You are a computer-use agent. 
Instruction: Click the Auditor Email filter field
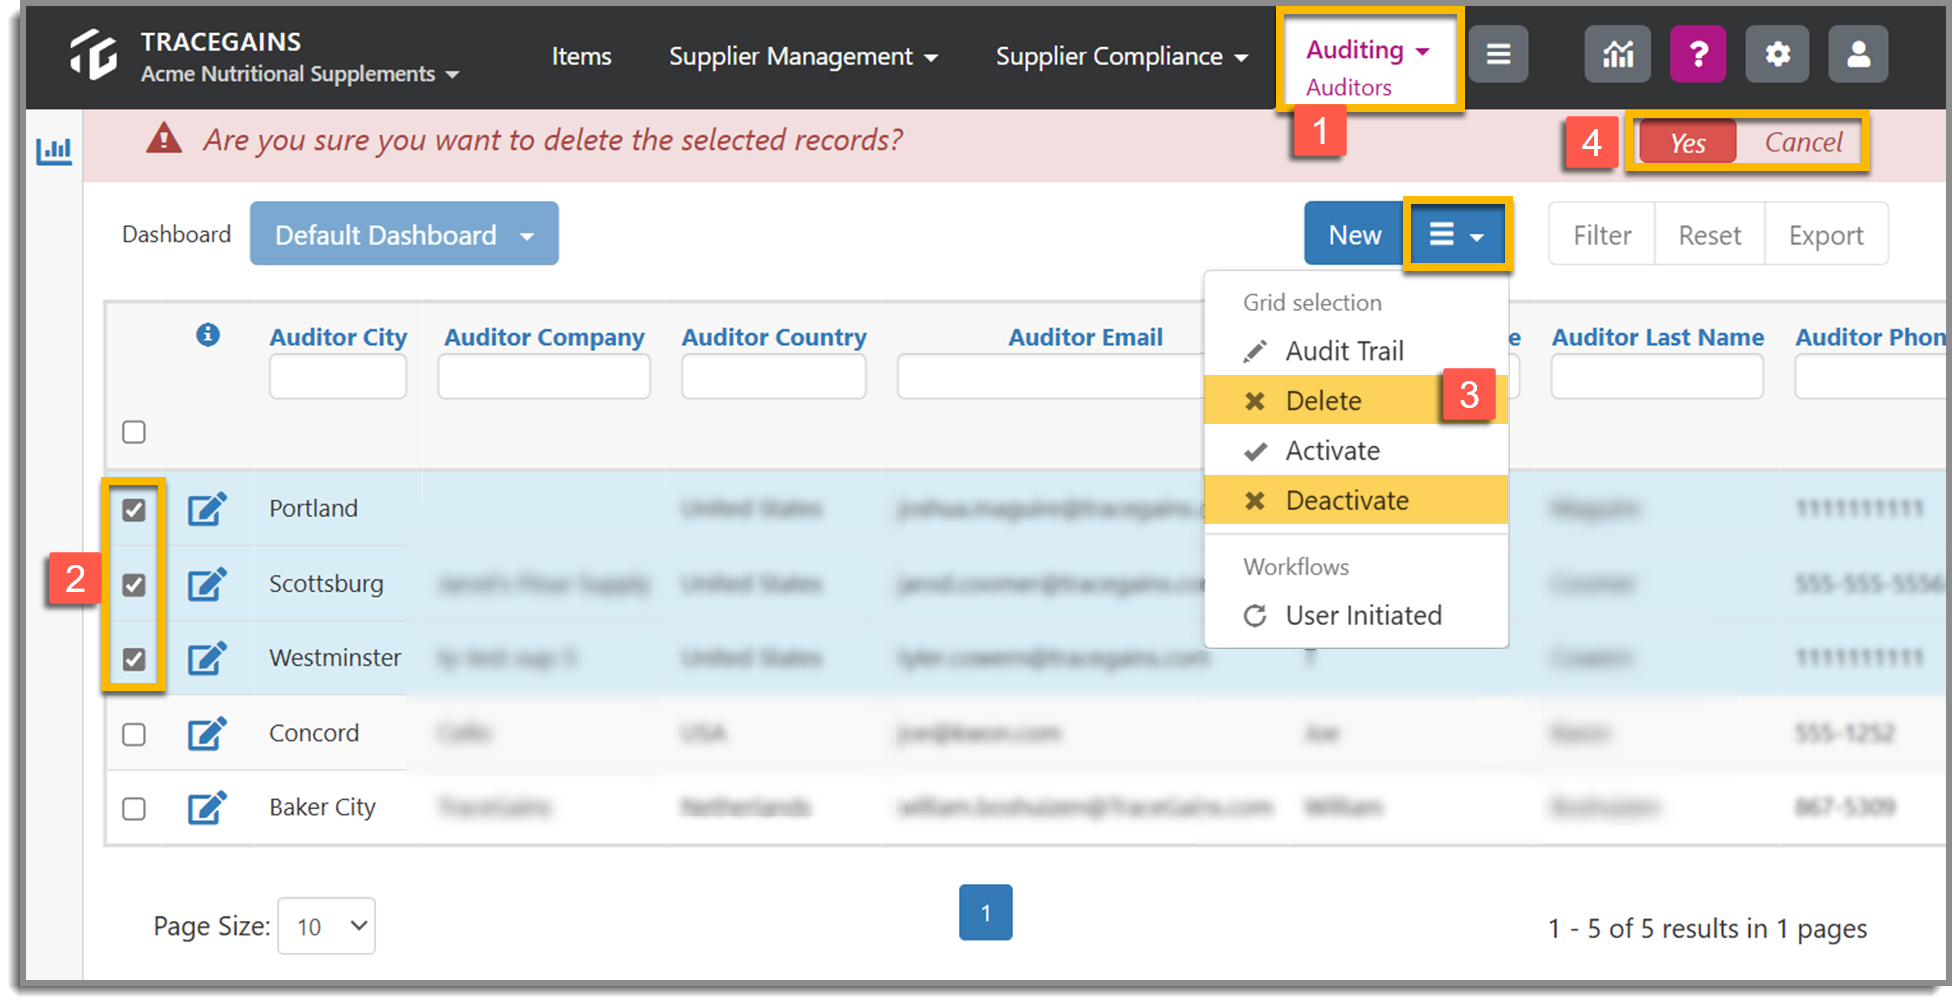click(1050, 377)
